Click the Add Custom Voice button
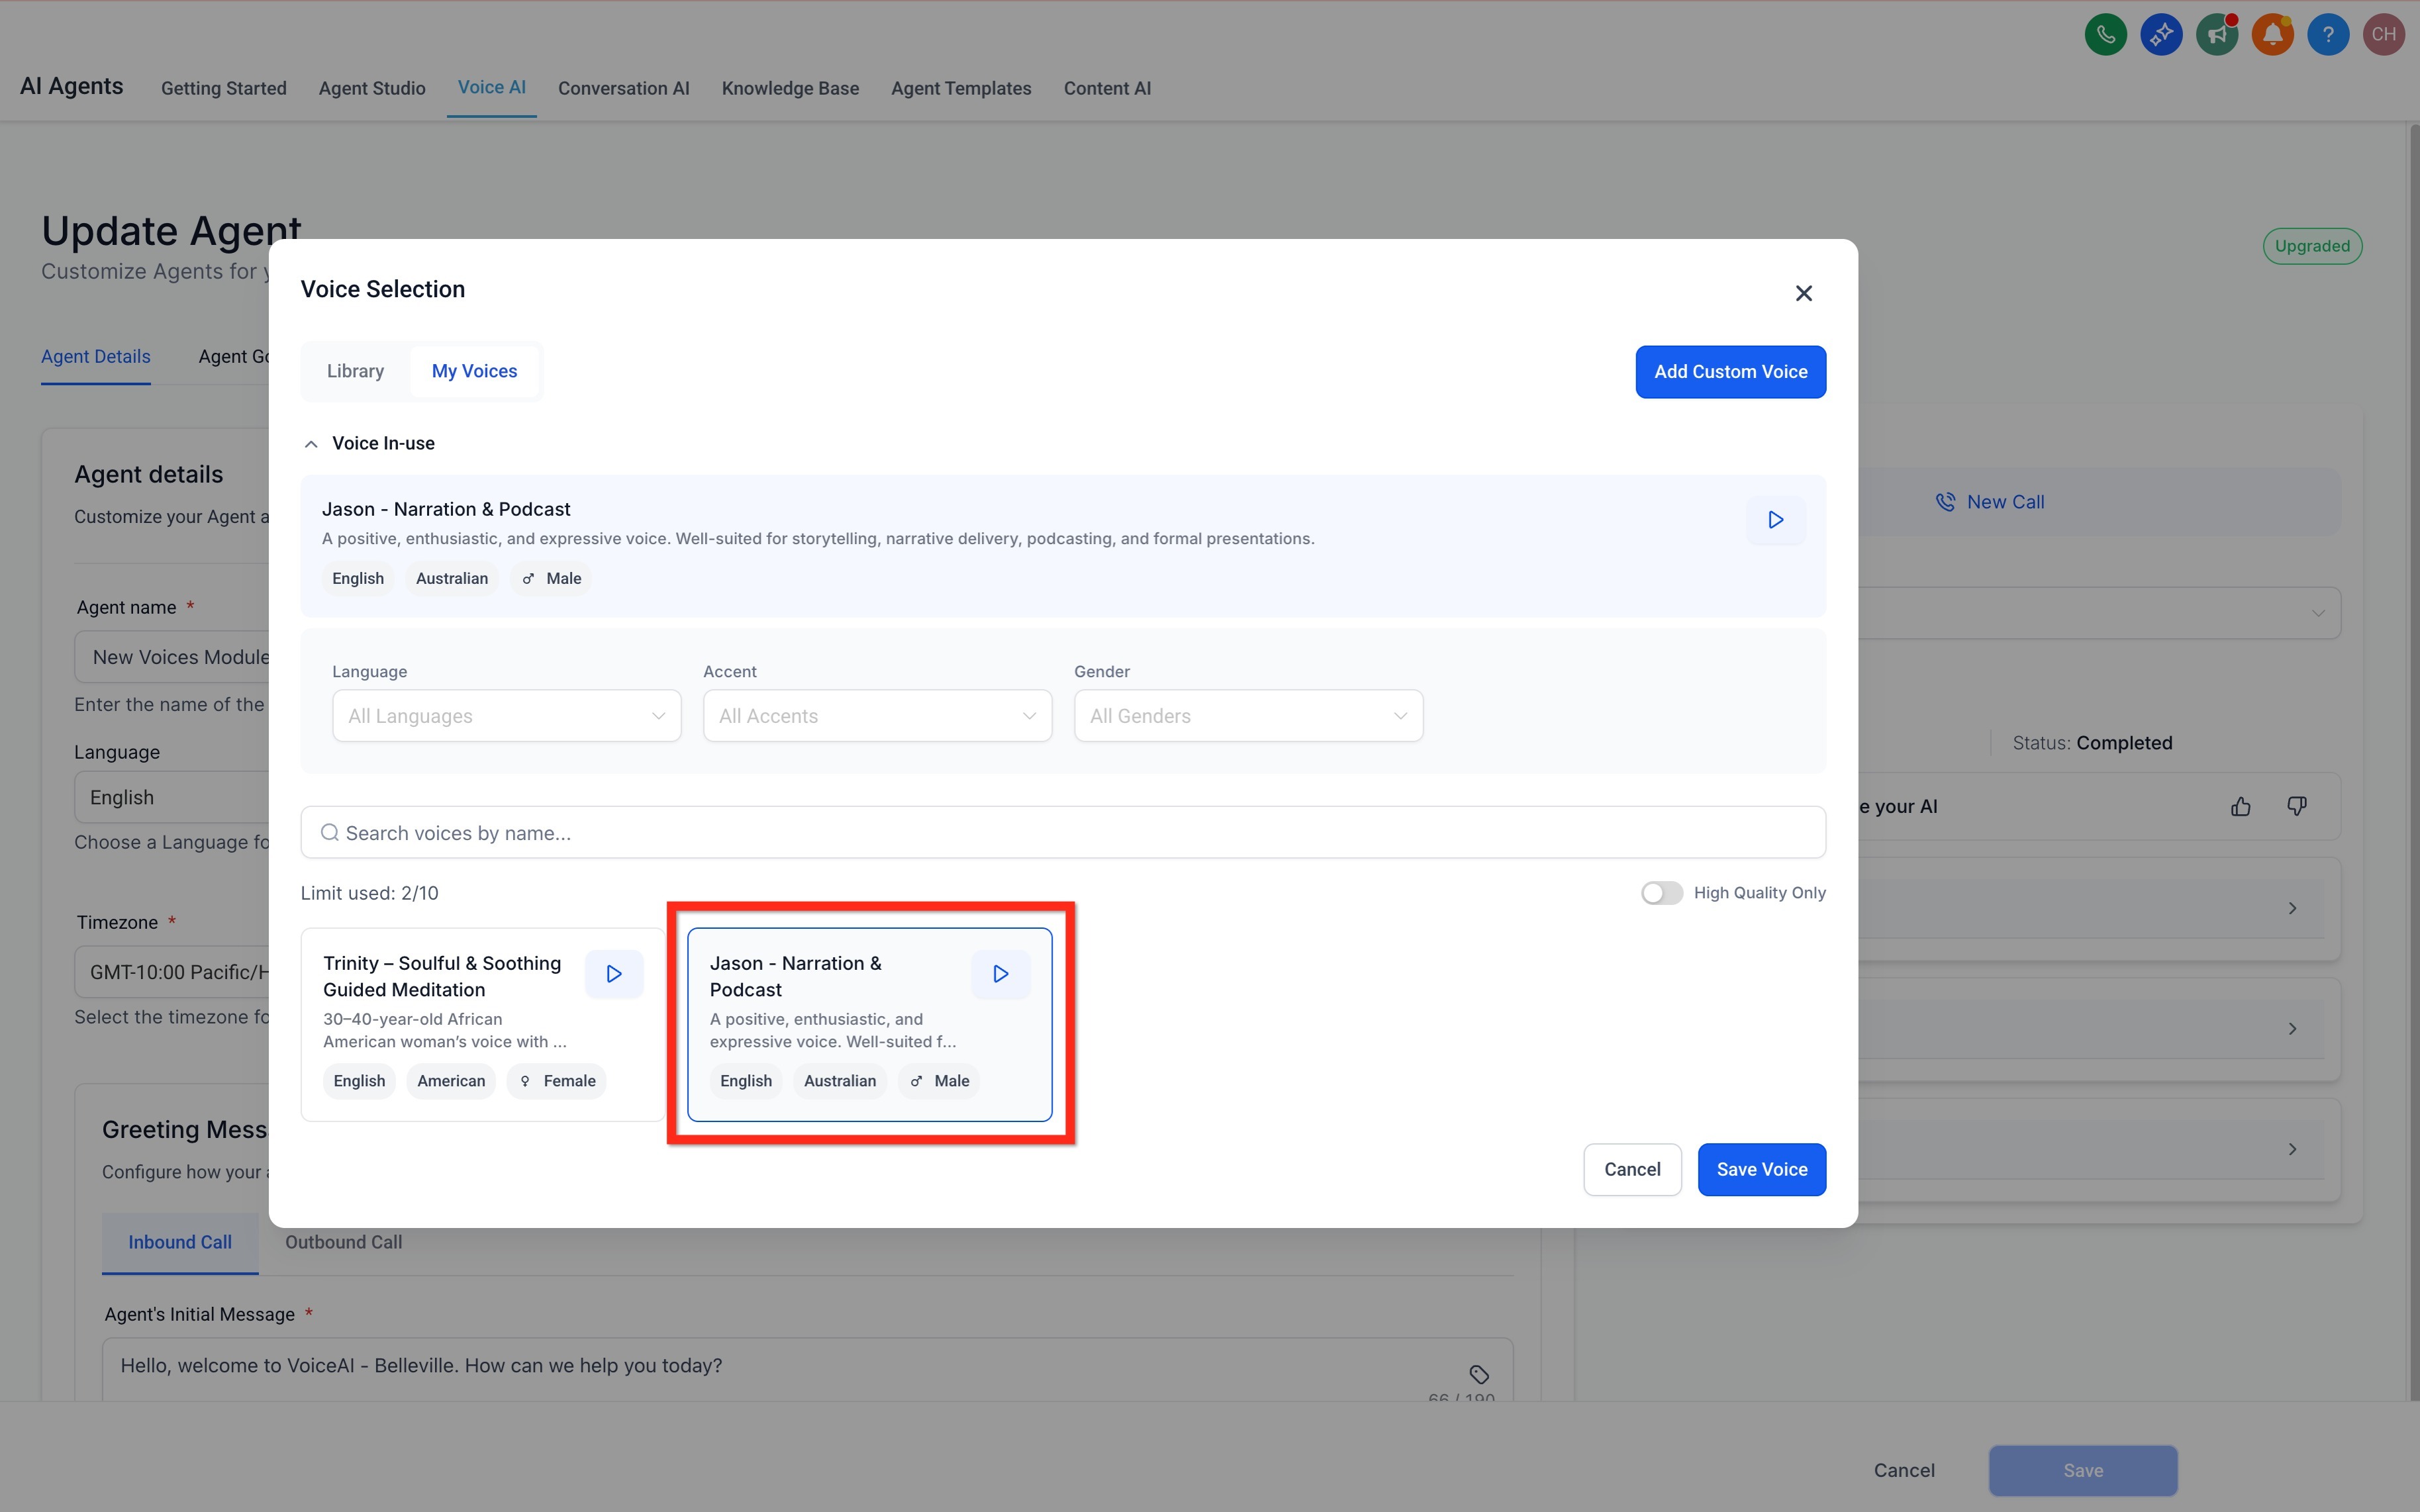Image resolution: width=2420 pixels, height=1512 pixels. [1730, 372]
